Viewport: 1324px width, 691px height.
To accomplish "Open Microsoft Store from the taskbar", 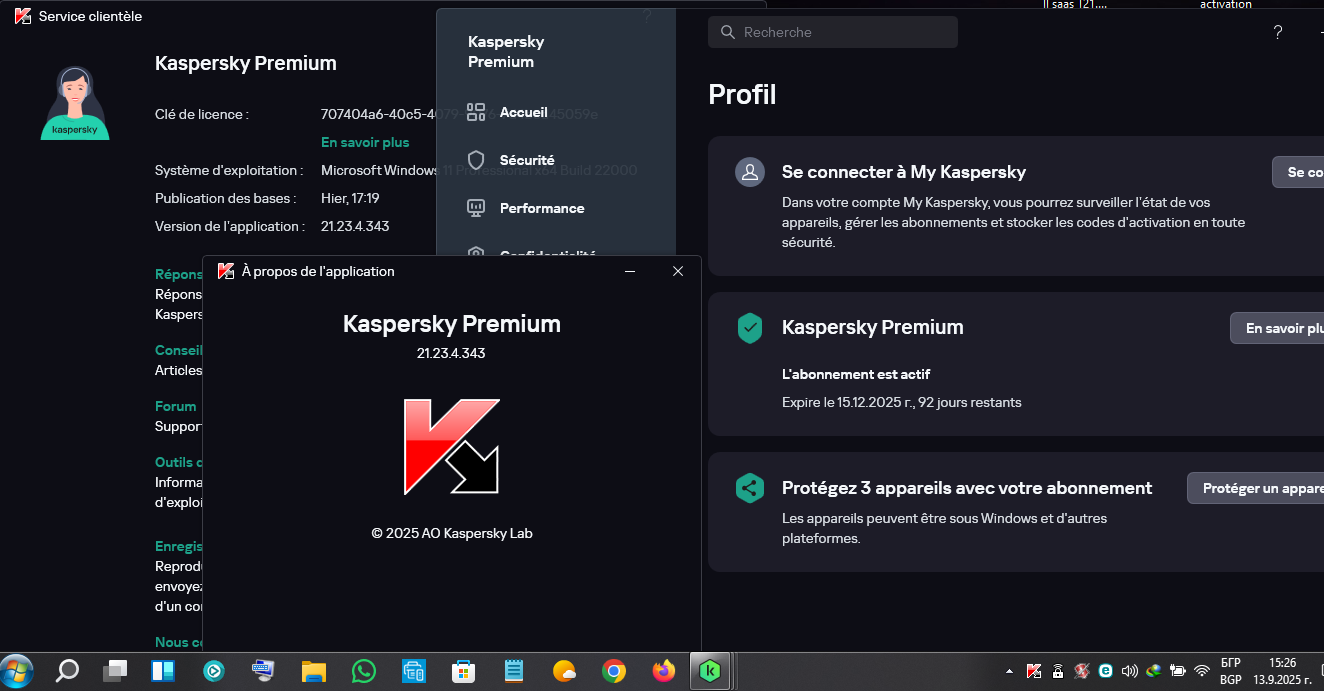I will (464, 671).
